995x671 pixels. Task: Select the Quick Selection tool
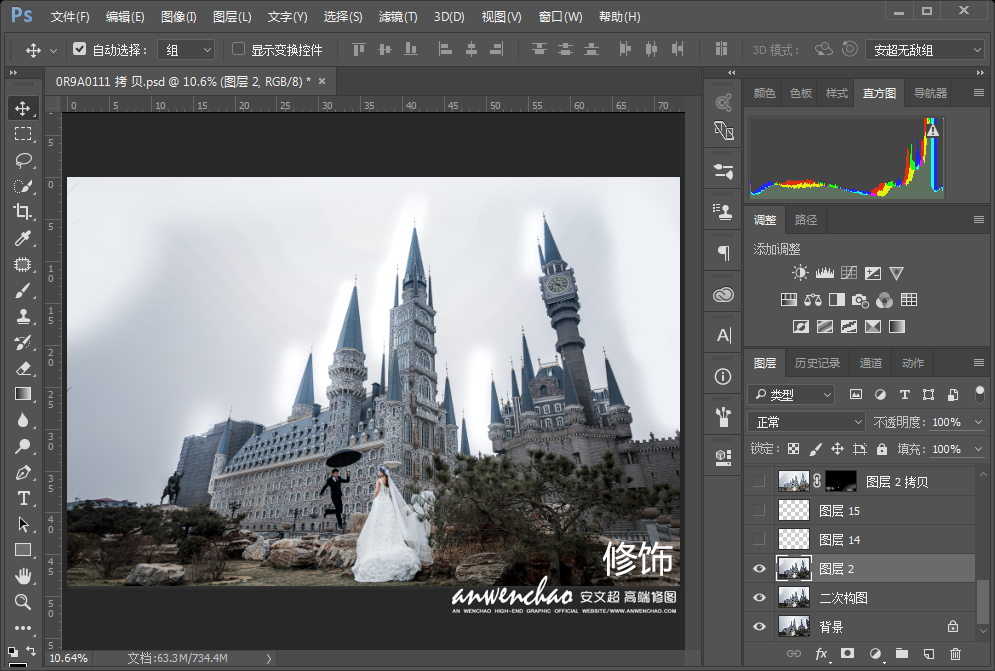pos(23,186)
